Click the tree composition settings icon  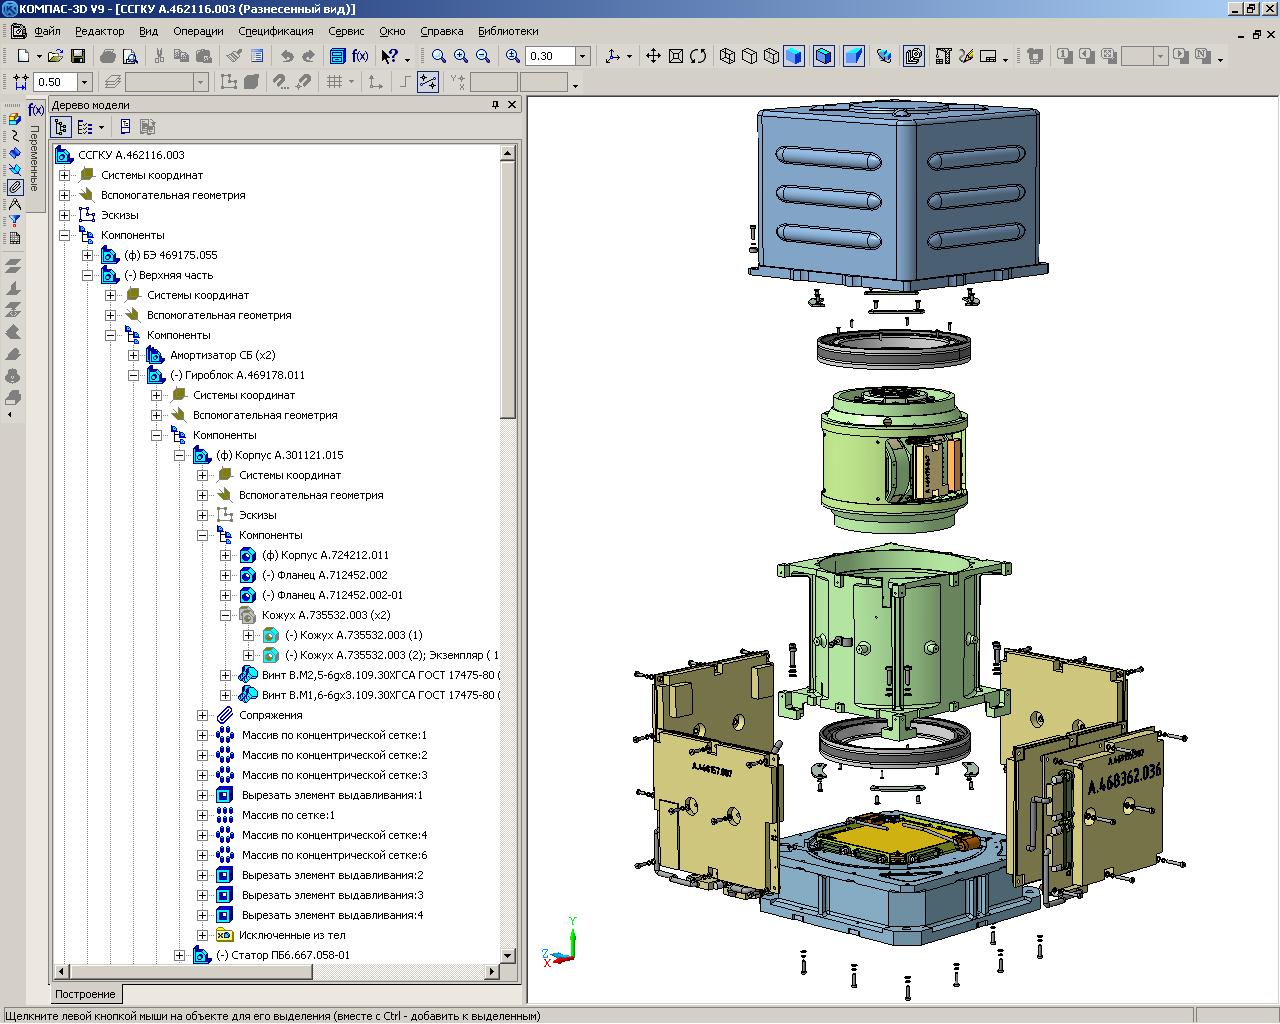86,127
